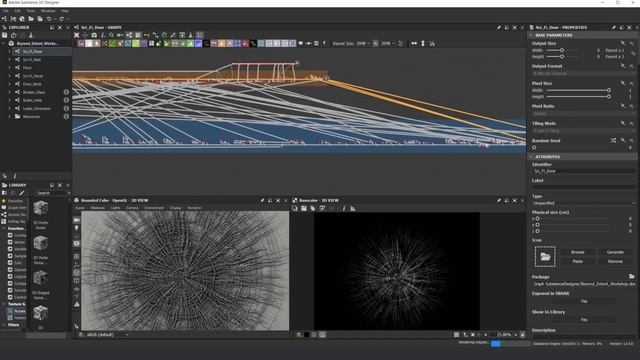
Task: Adjust the Pixel Size Height slider
Action: 578,97
